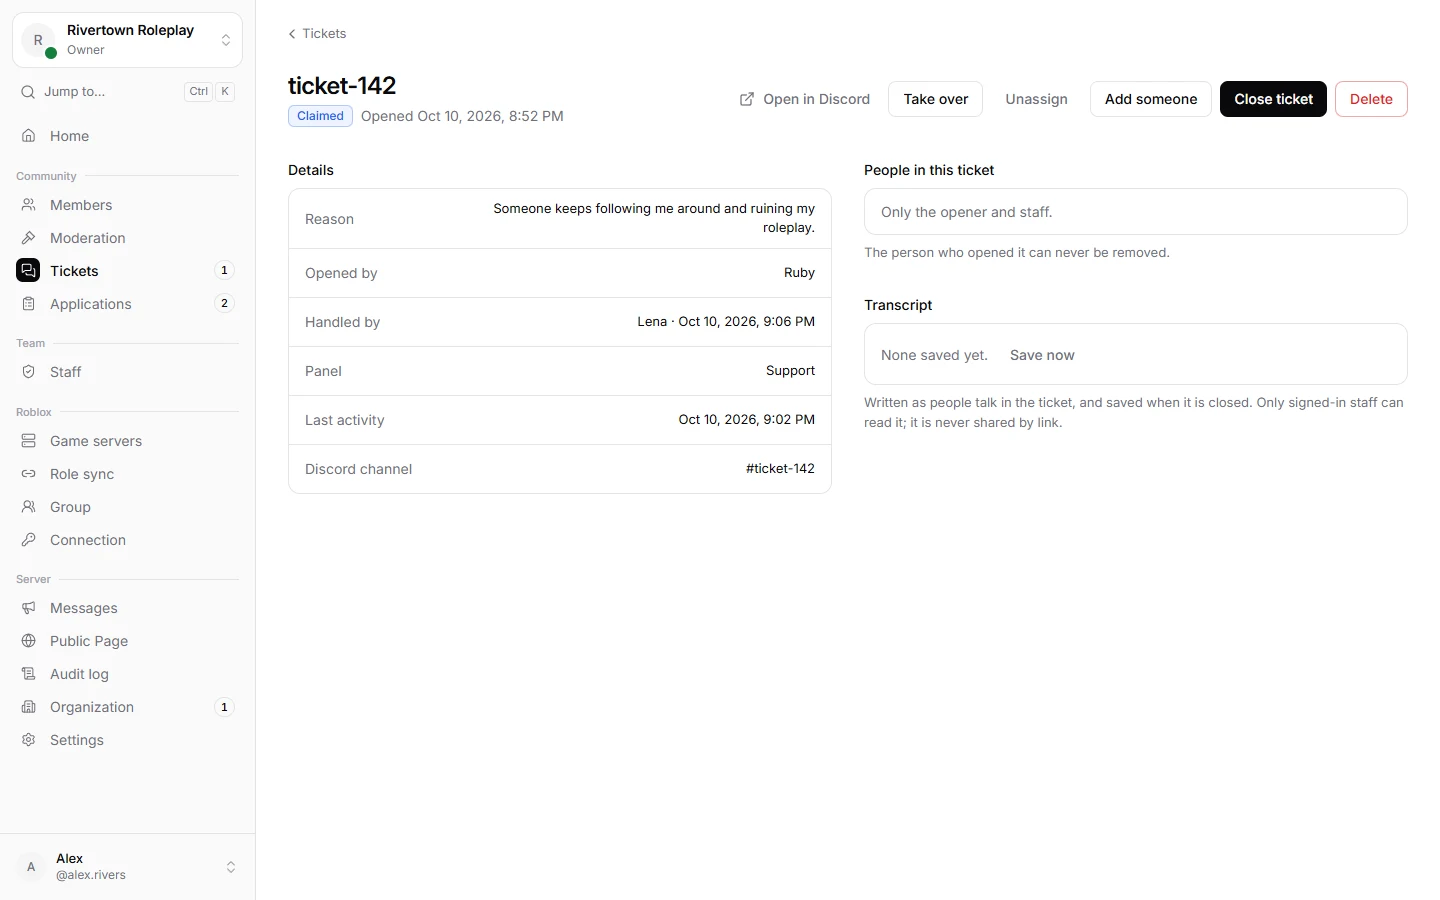Click the red Delete button
The height and width of the screenshot is (900, 1440).
[1371, 99]
